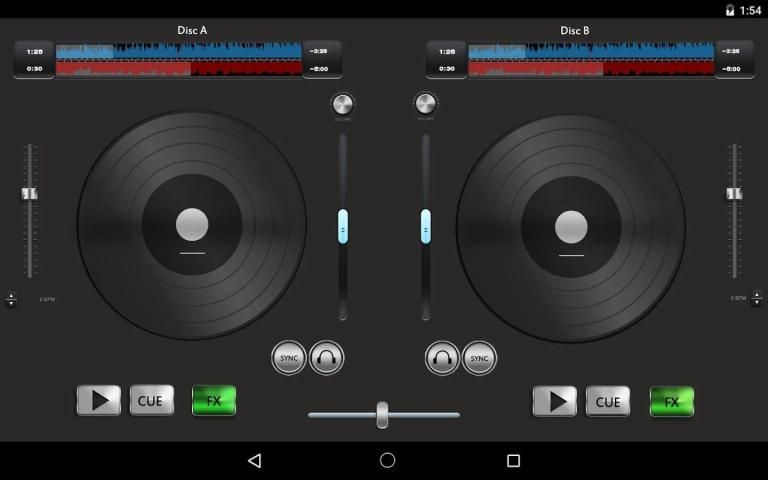Tap the Android home button
Screen dimensions: 768x480
[x=387, y=460]
